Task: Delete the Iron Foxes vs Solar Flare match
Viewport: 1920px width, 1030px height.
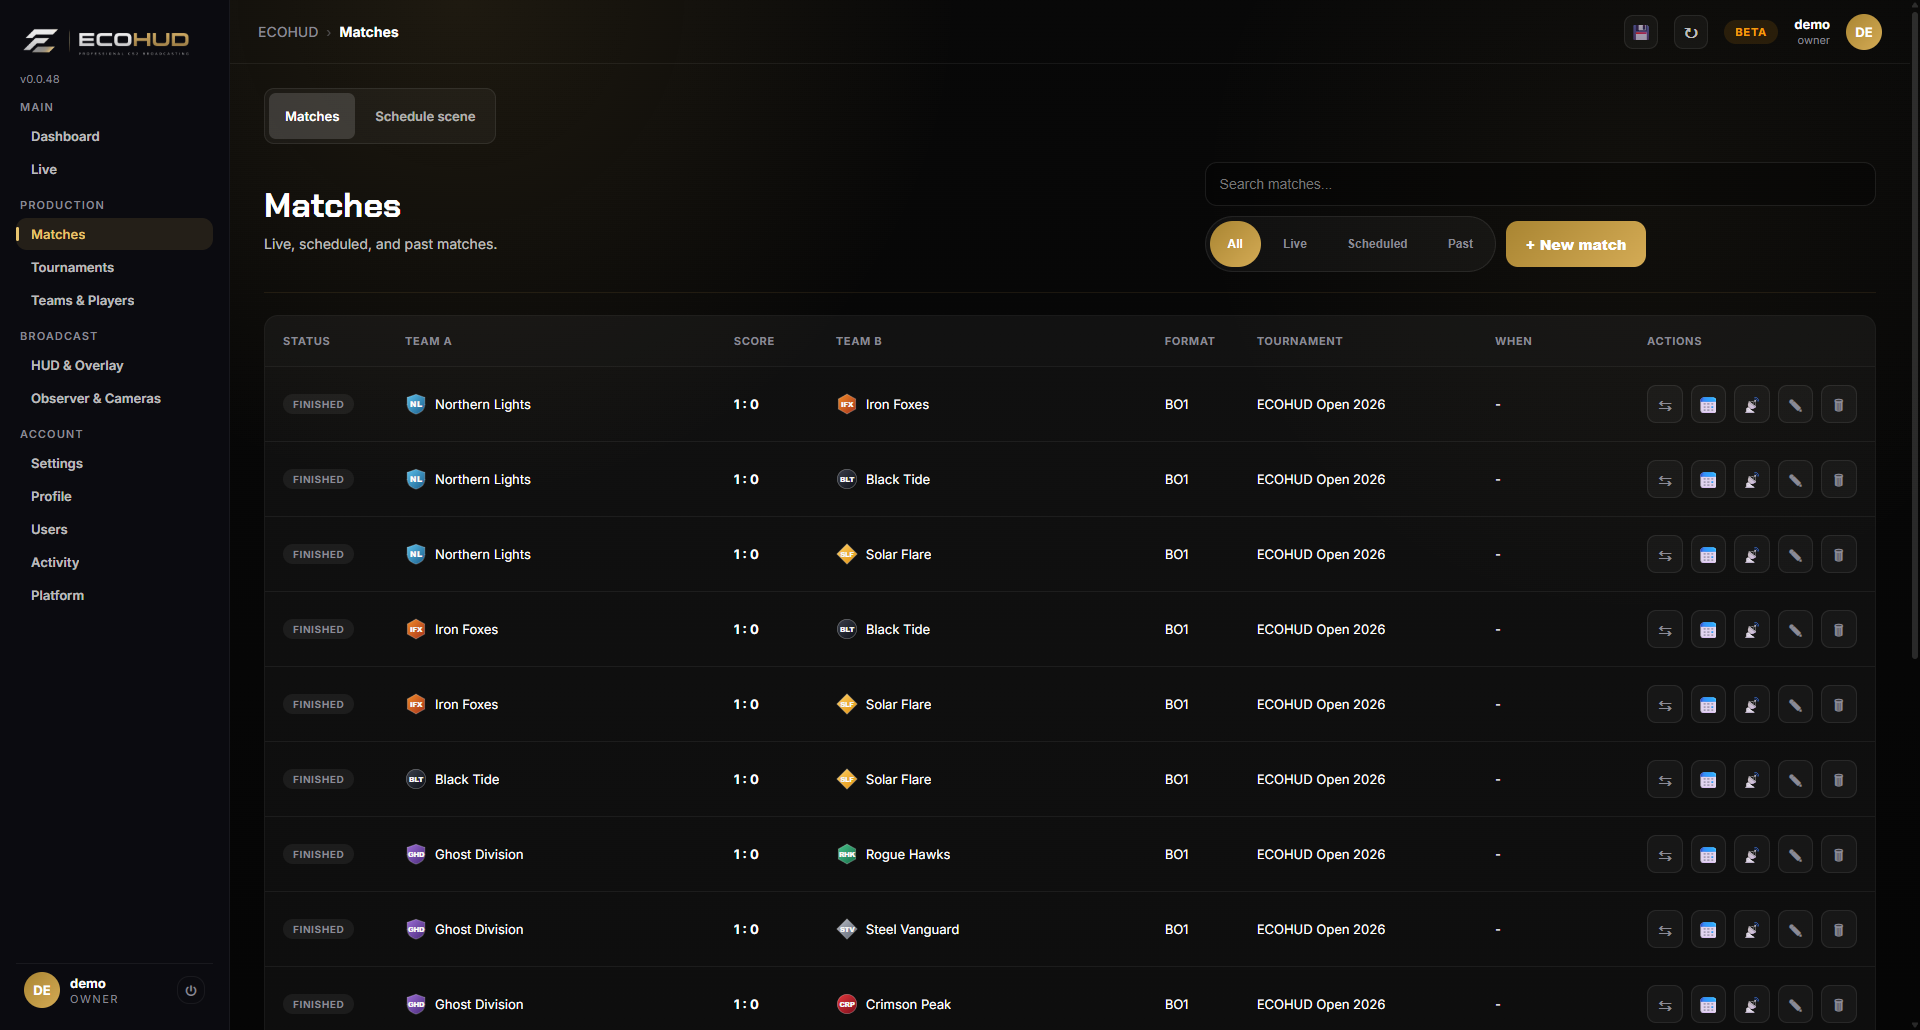Action: (1839, 705)
